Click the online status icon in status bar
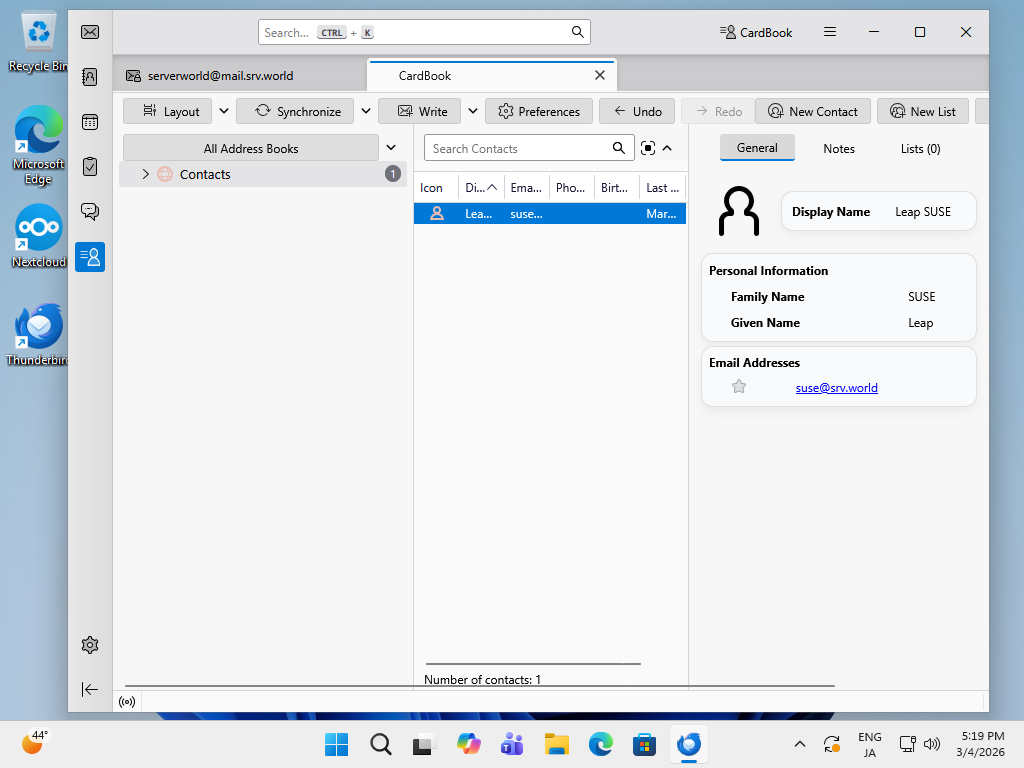 click(127, 702)
